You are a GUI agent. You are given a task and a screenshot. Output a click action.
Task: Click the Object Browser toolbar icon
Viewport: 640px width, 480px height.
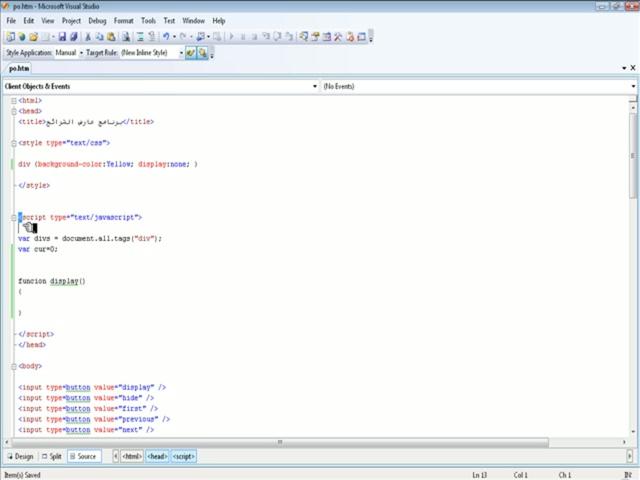(x=327, y=37)
